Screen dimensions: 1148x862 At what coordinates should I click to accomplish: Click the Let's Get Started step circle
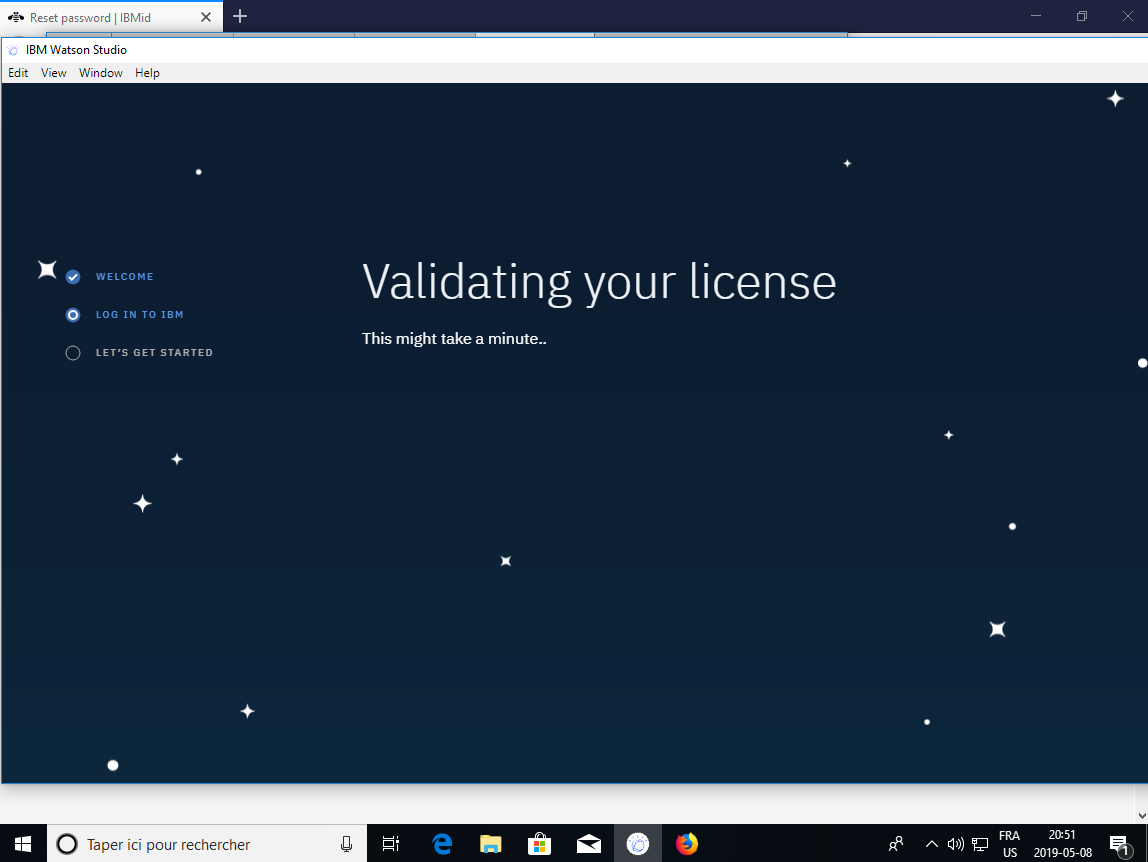[72, 353]
